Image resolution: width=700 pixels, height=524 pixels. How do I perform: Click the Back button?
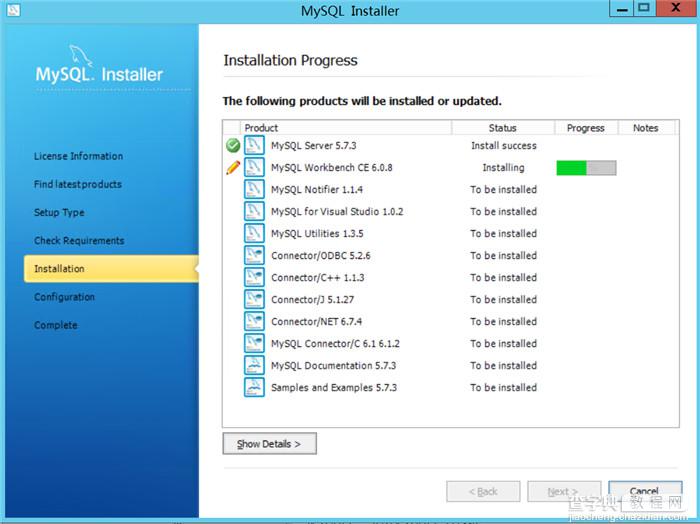point(483,491)
